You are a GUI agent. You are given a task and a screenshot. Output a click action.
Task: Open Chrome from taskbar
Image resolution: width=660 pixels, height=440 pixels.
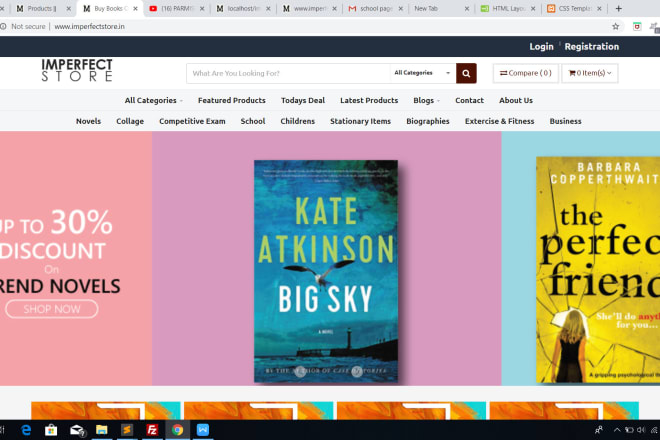(177, 430)
